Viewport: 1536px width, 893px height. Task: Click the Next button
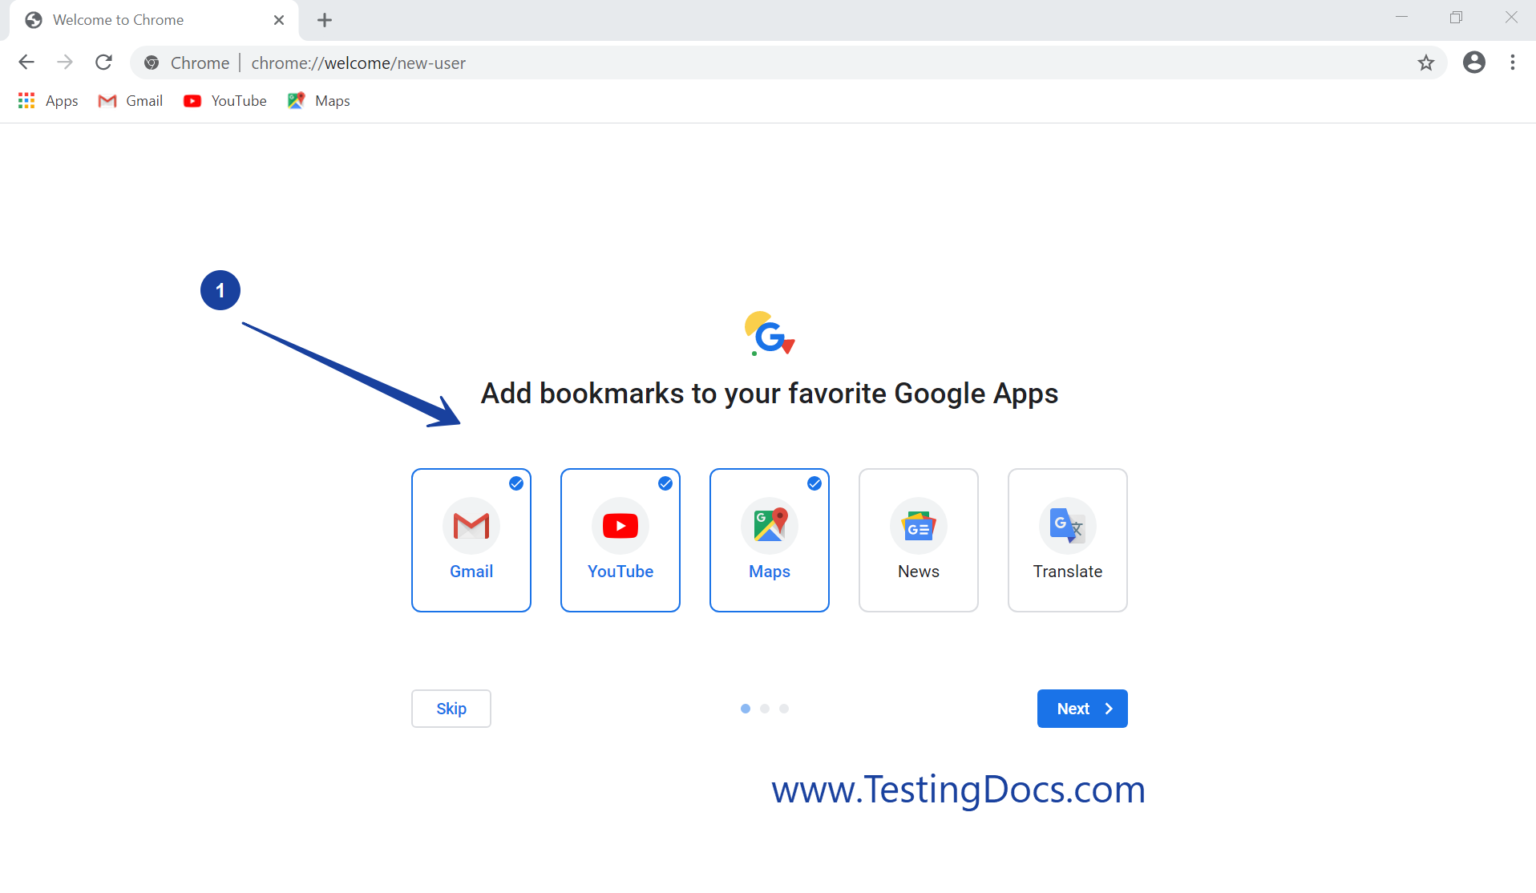pyautogui.click(x=1082, y=708)
